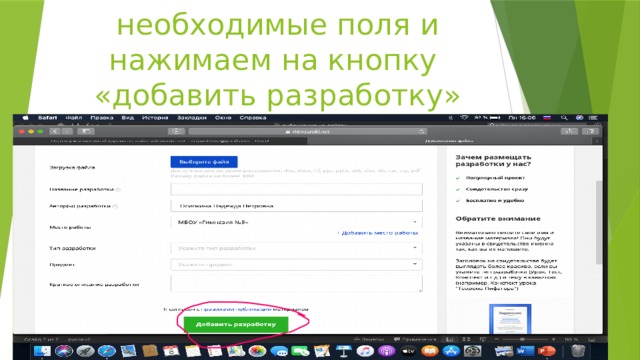The width and height of the screenshot is (640, 360).
Task: Open the Apple menu
Action: coord(25,118)
